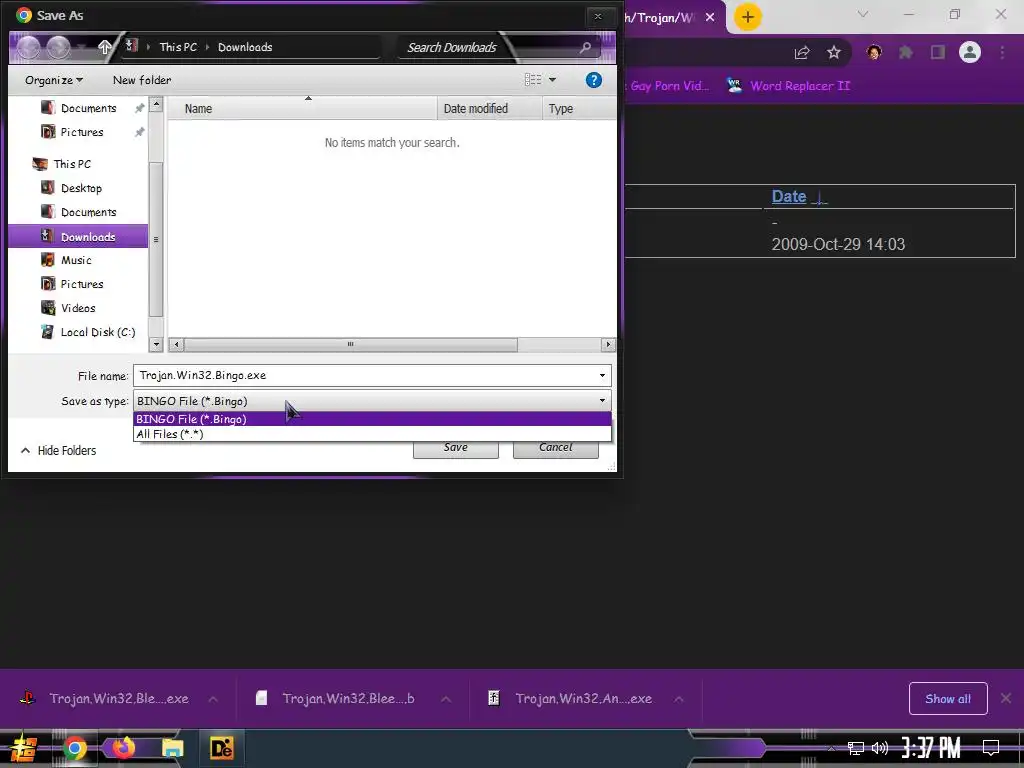Choose BINGO File (*.Bingo) option
The width and height of the screenshot is (1024, 768).
(x=372, y=419)
